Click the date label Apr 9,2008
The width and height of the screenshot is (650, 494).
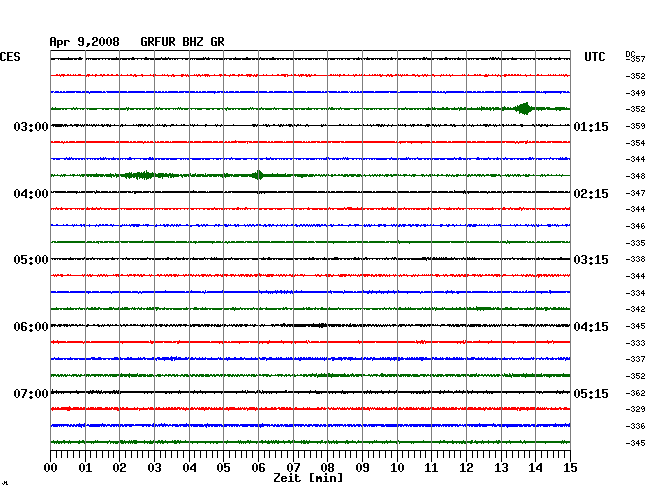[85, 42]
